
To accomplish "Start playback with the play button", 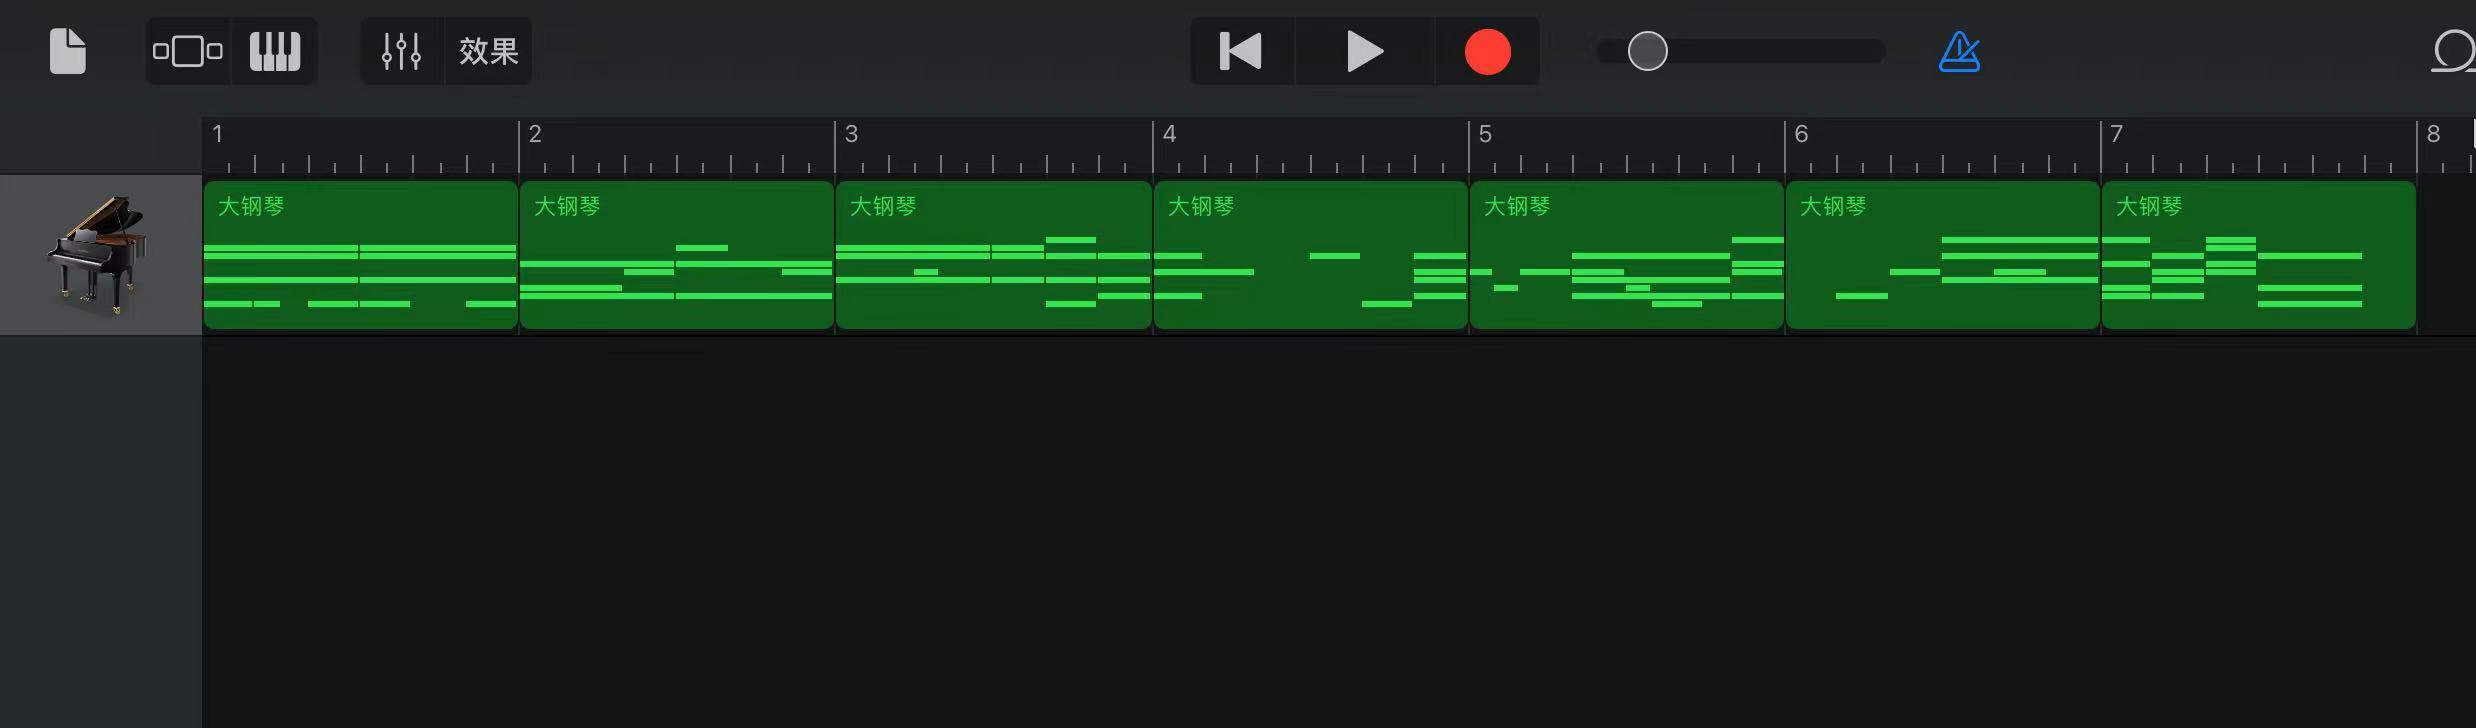I will [1365, 51].
